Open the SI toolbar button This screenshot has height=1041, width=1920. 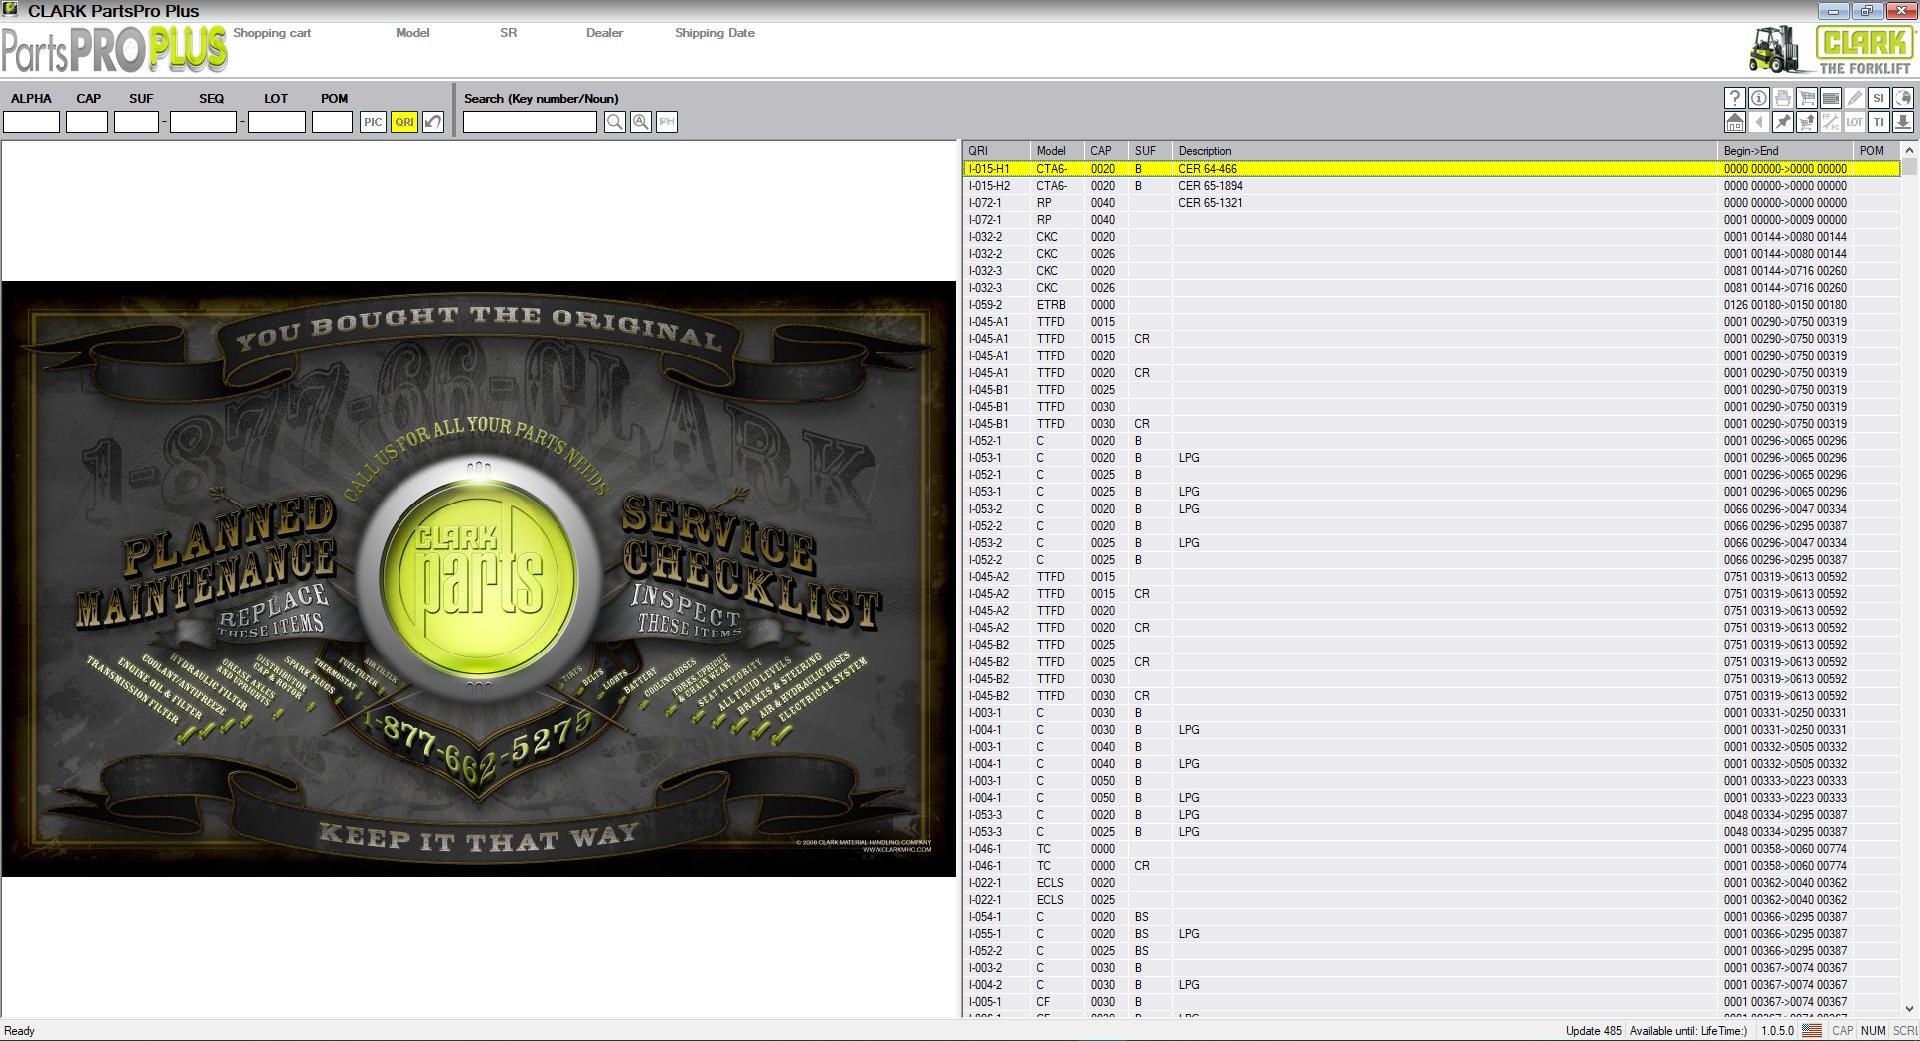coord(1878,98)
